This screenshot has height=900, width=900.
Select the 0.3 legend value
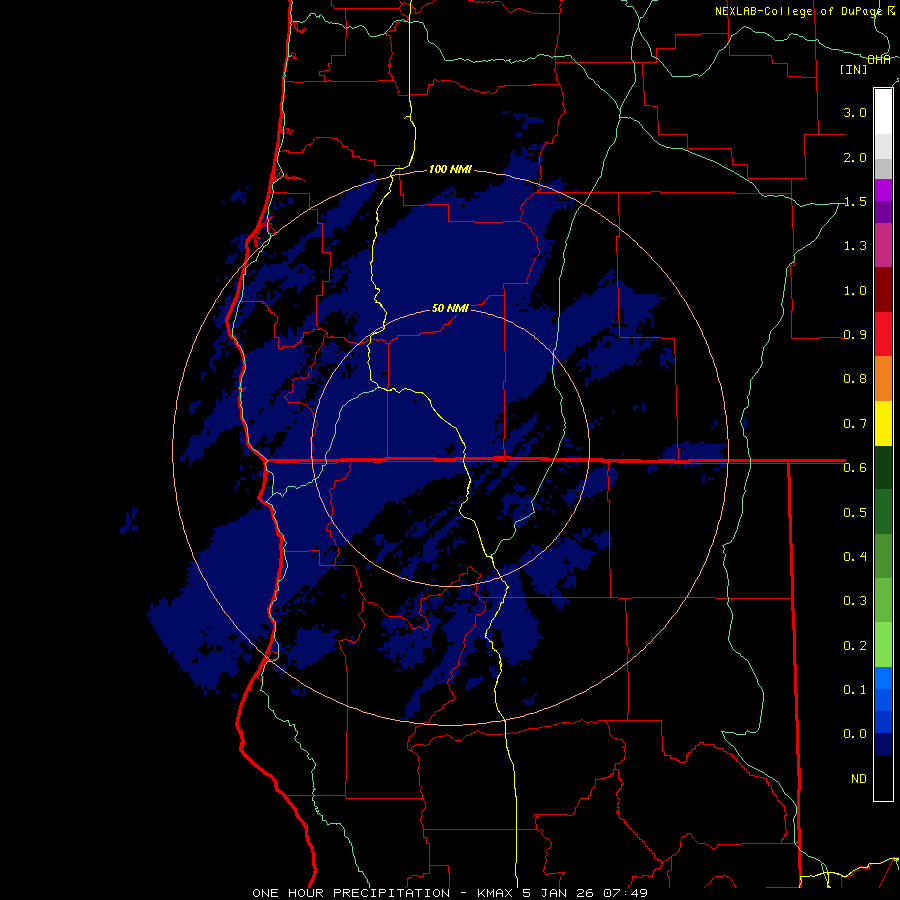[x=855, y=601]
